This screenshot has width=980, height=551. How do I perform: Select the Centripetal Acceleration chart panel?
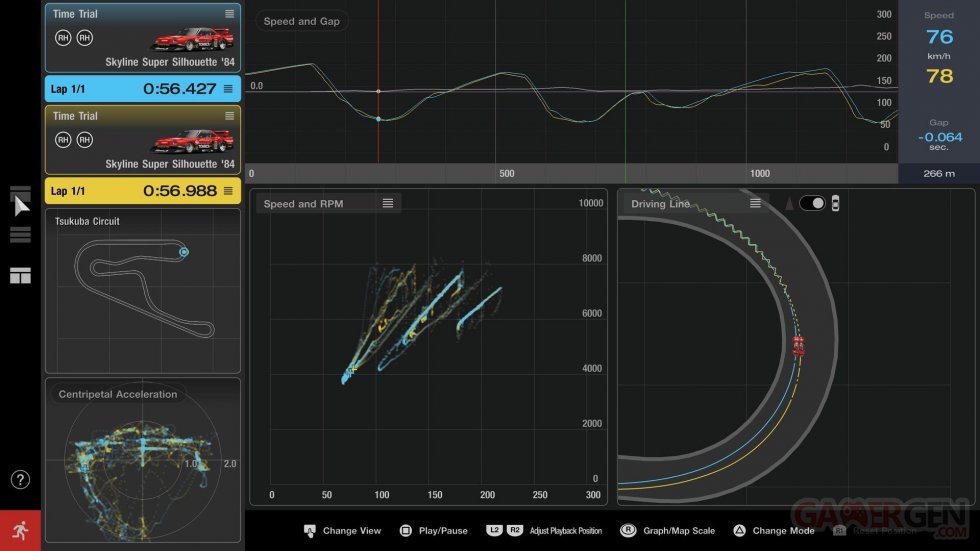pyautogui.click(x=143, y=460)
